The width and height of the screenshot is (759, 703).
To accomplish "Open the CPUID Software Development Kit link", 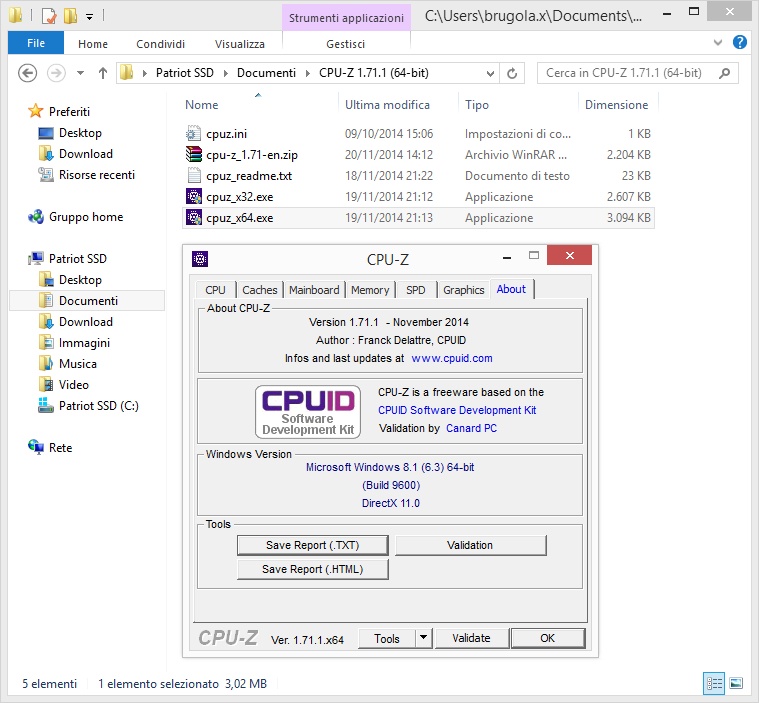I will [457, 410].
